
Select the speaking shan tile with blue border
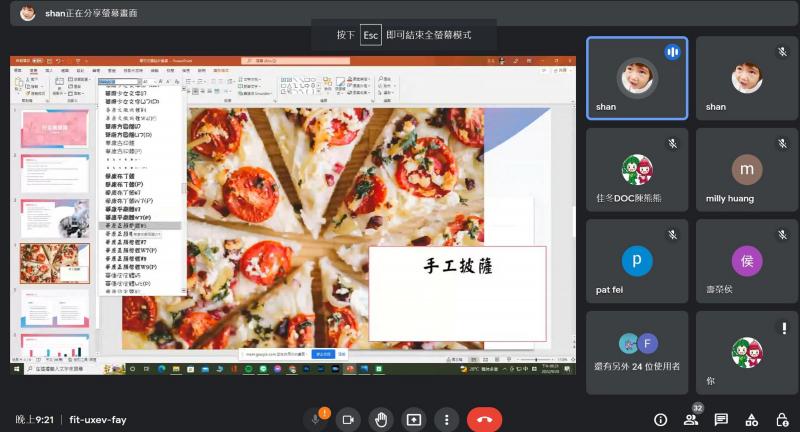tap(637, 78)
